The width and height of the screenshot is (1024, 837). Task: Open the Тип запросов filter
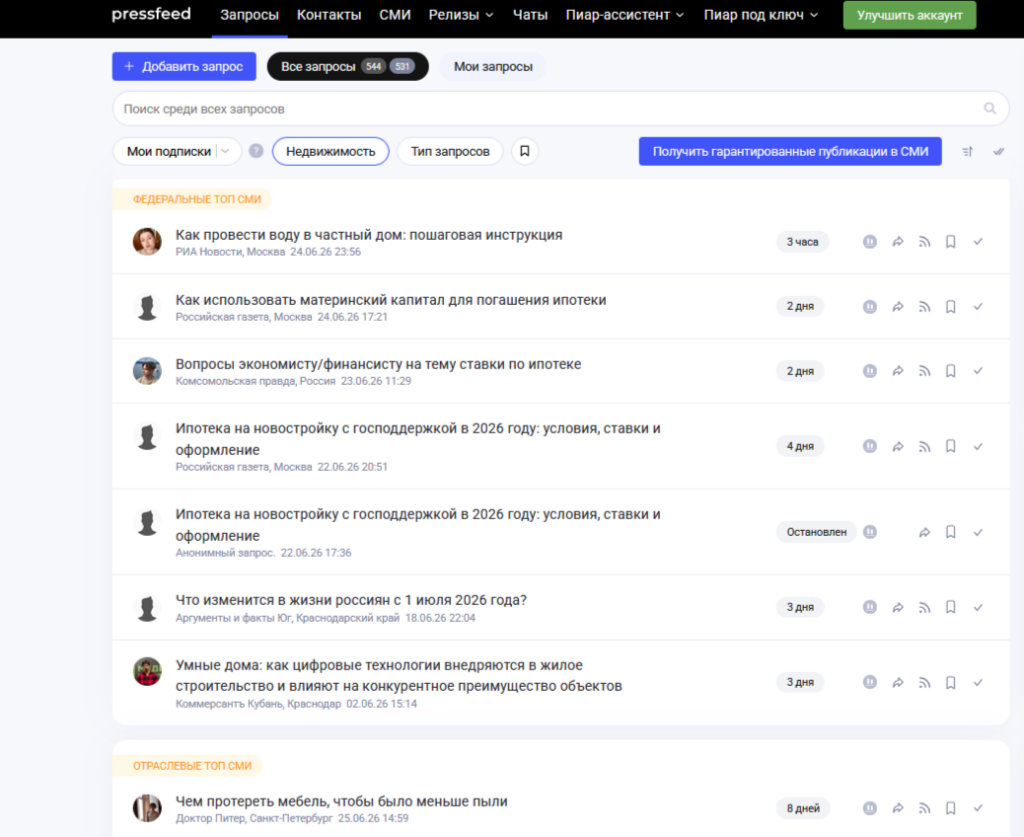pos(450,151)
